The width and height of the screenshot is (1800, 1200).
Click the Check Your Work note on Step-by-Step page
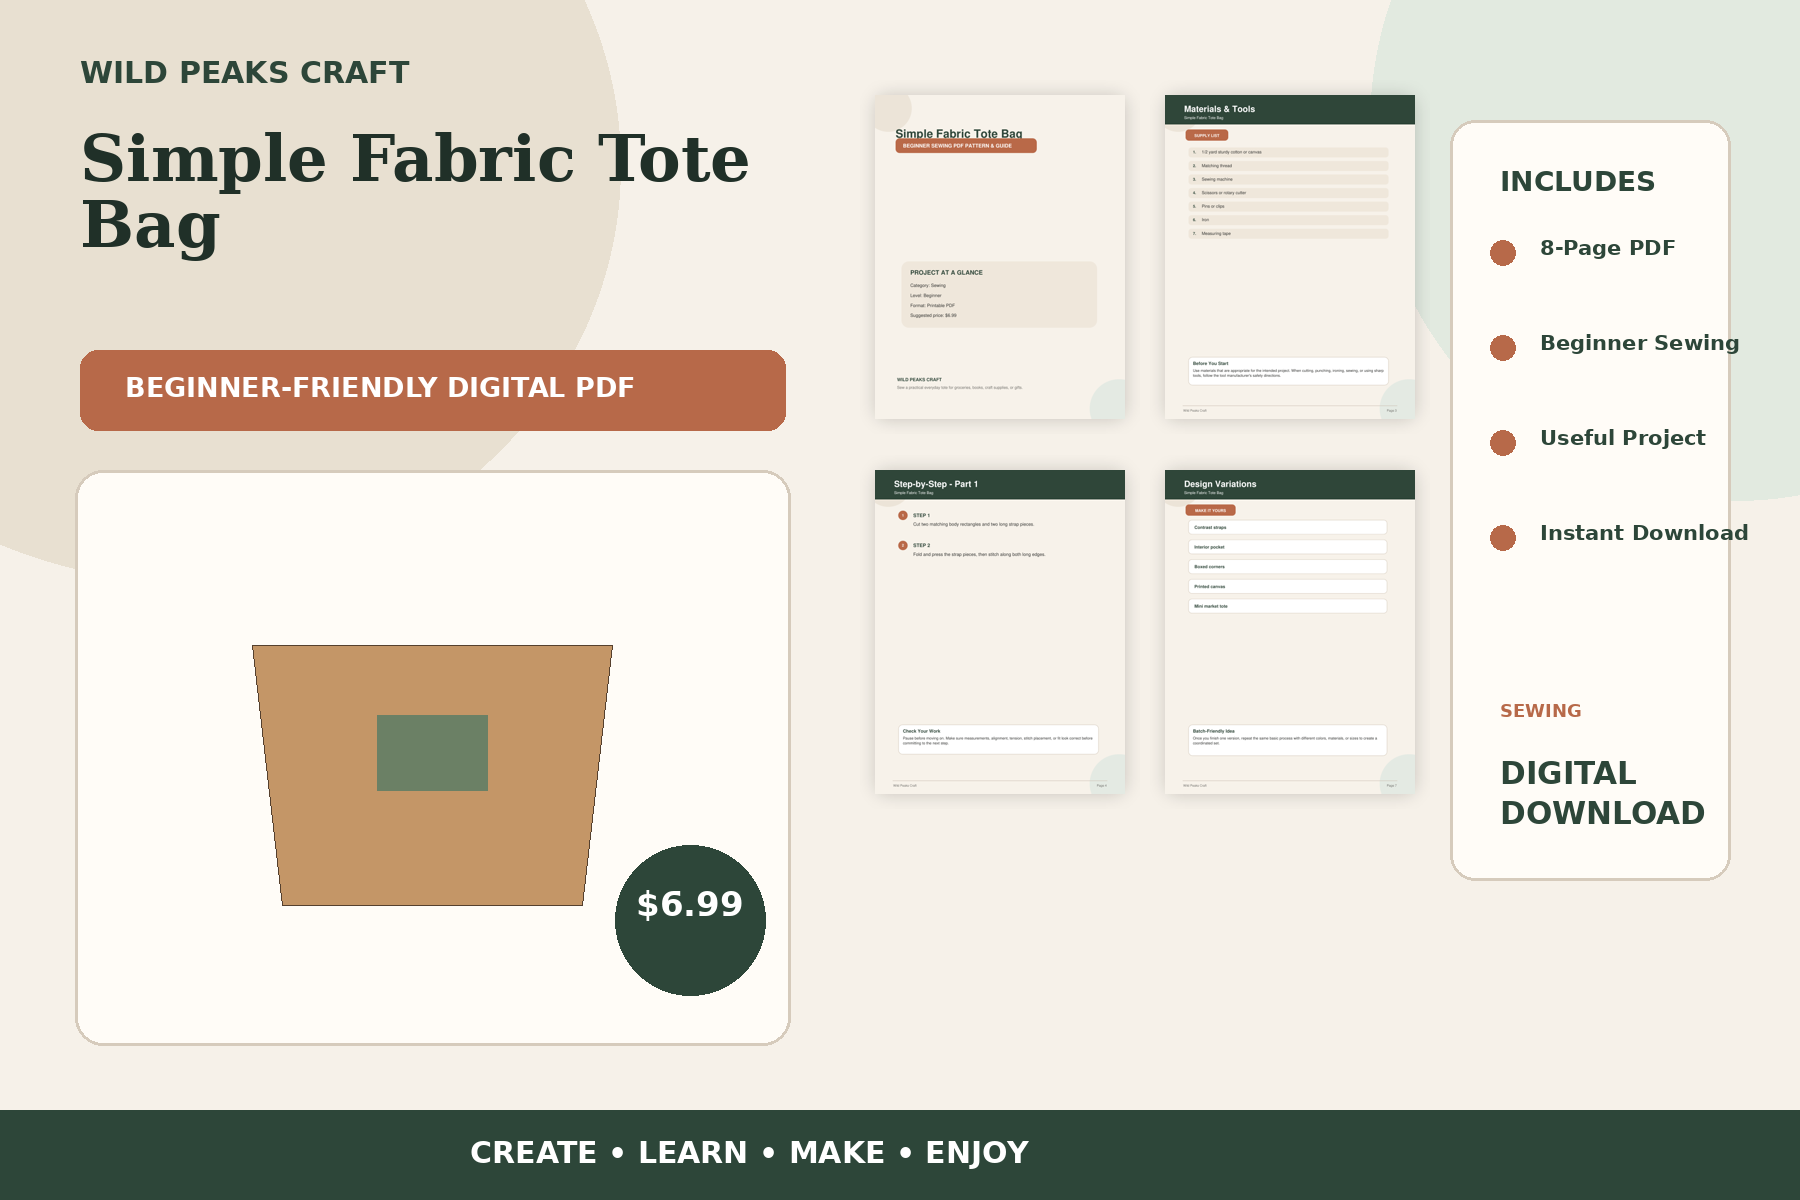click(x=998, y=739)
